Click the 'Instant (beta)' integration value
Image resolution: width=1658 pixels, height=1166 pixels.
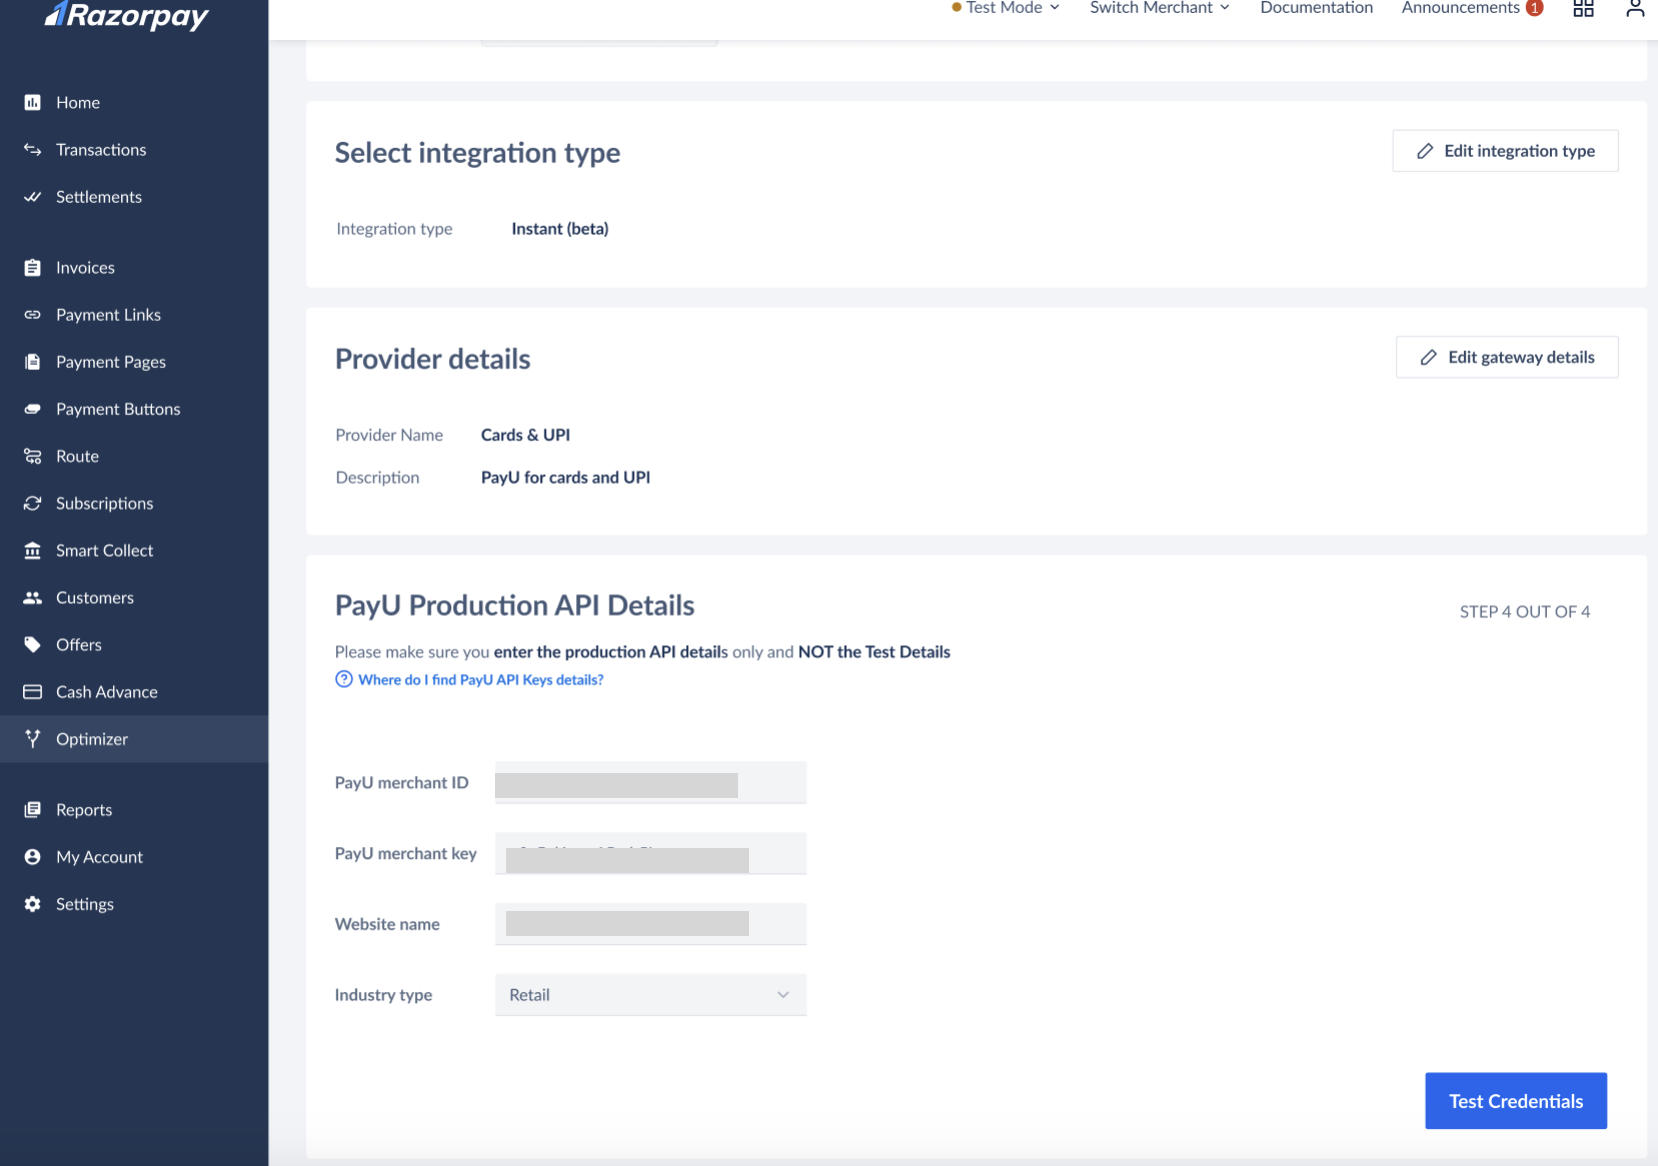point(560,228)
